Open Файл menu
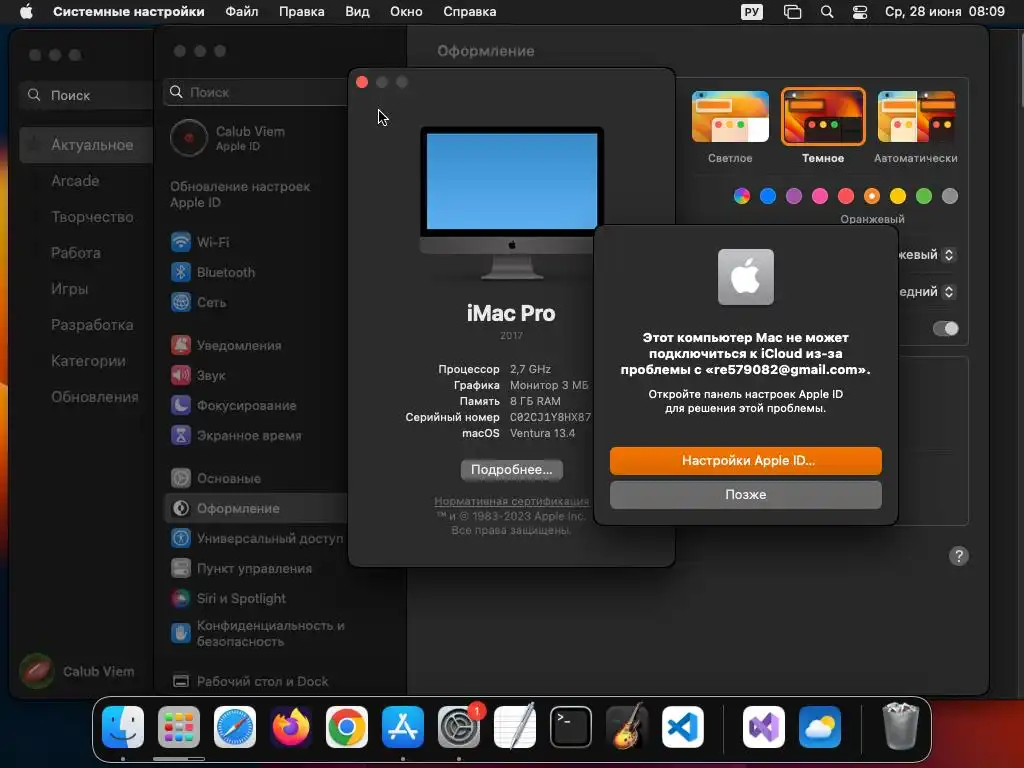1024x768 pixels. [242, 12]
